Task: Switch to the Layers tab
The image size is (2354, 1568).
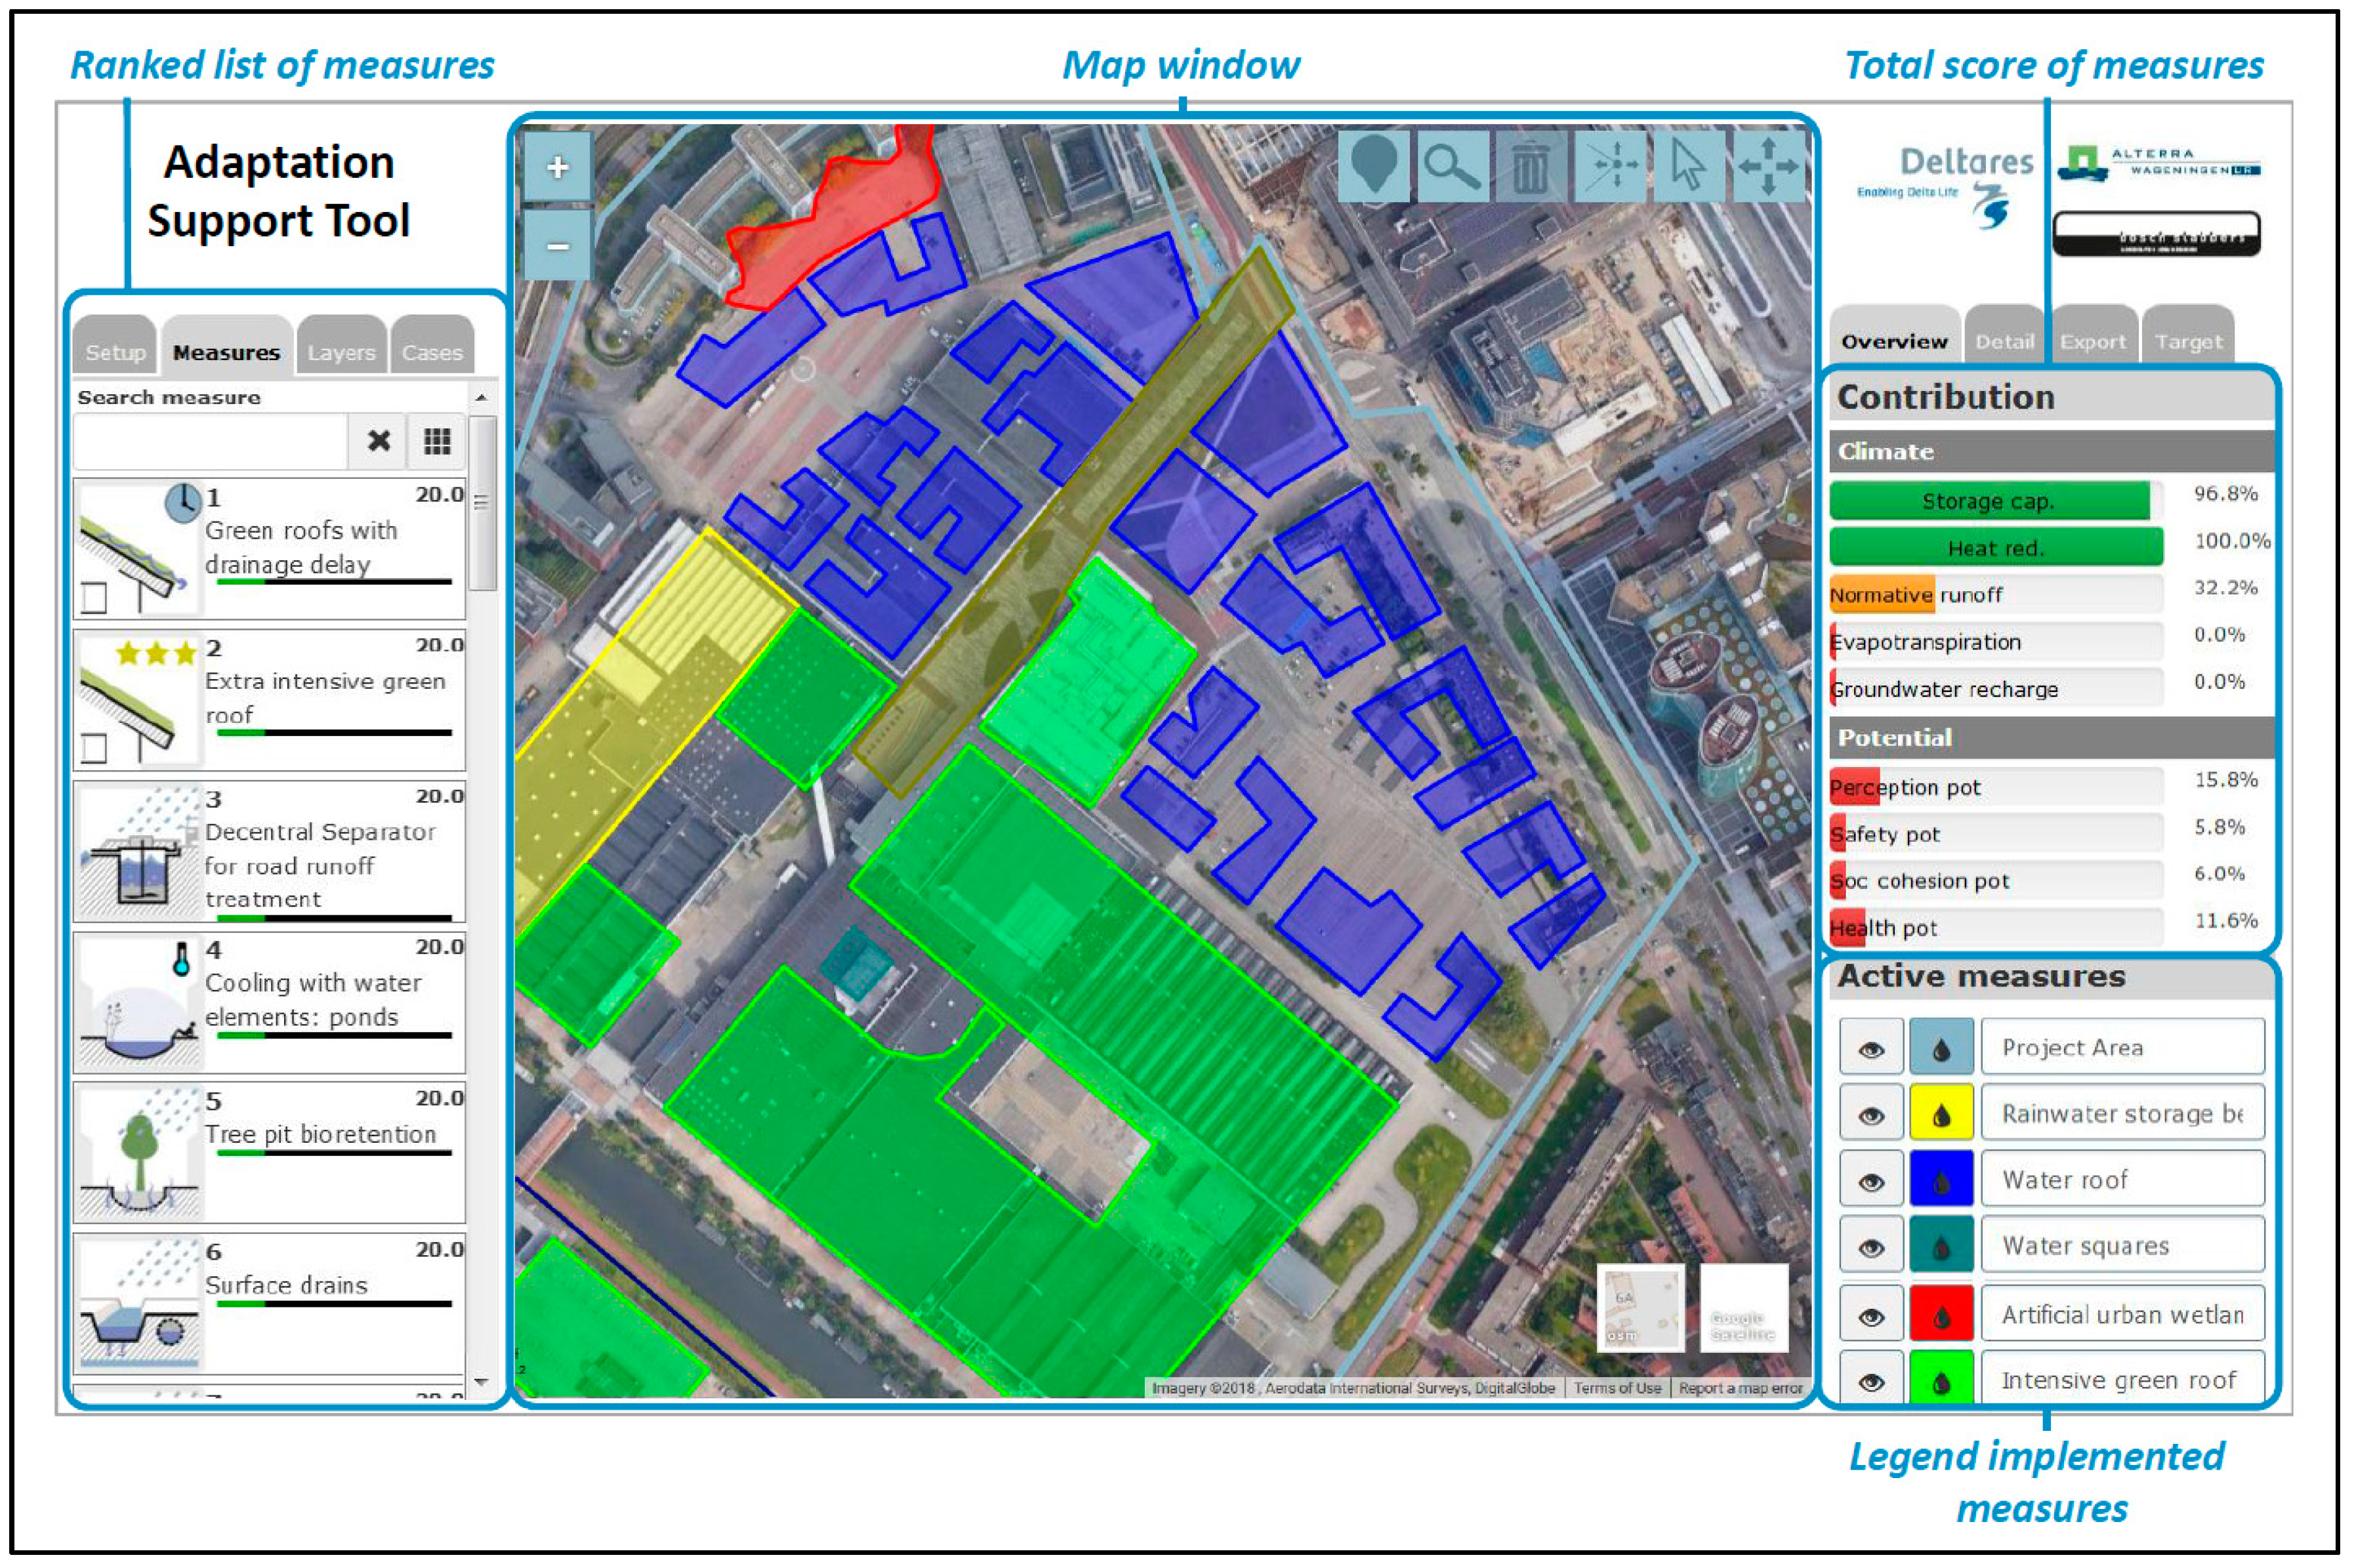Action: [341, 352]
